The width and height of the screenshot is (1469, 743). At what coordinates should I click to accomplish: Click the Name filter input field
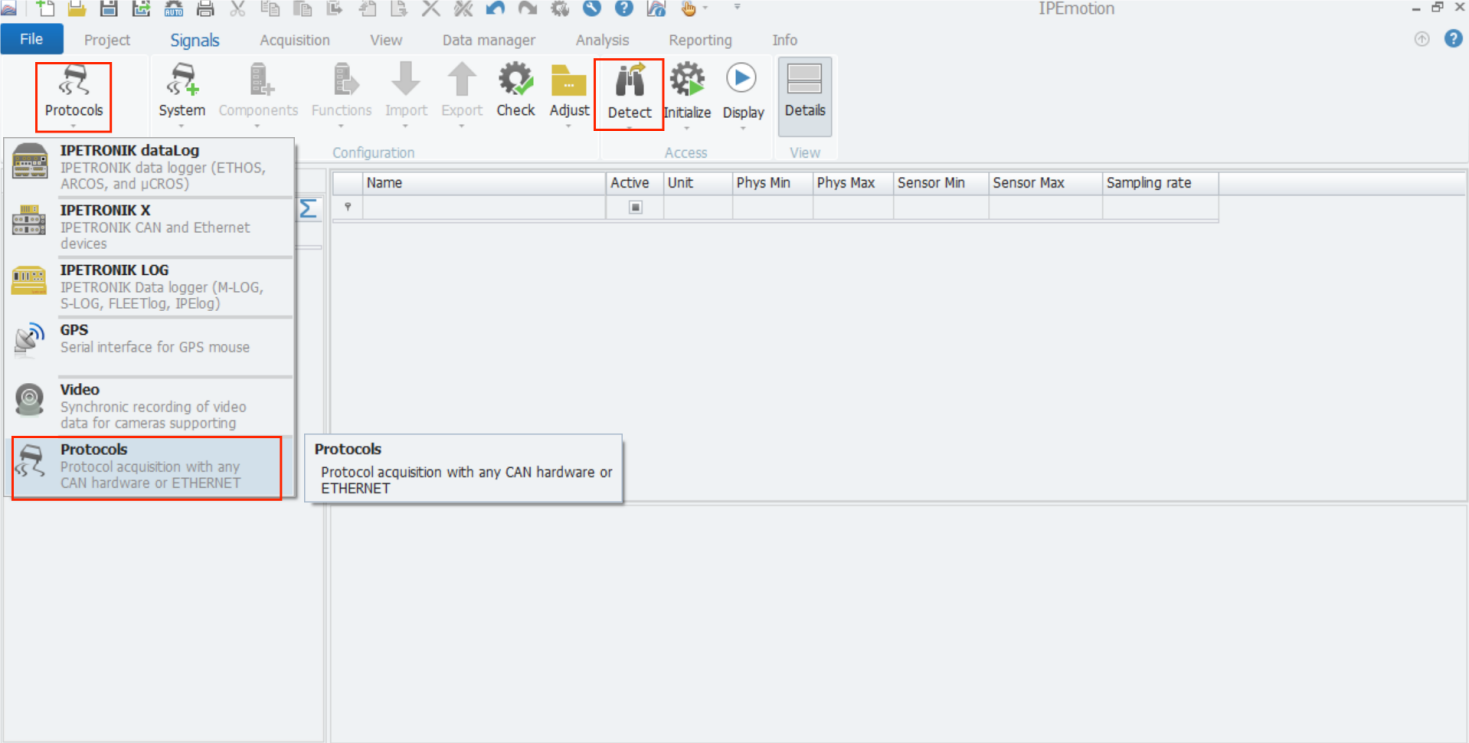(484, 208)
